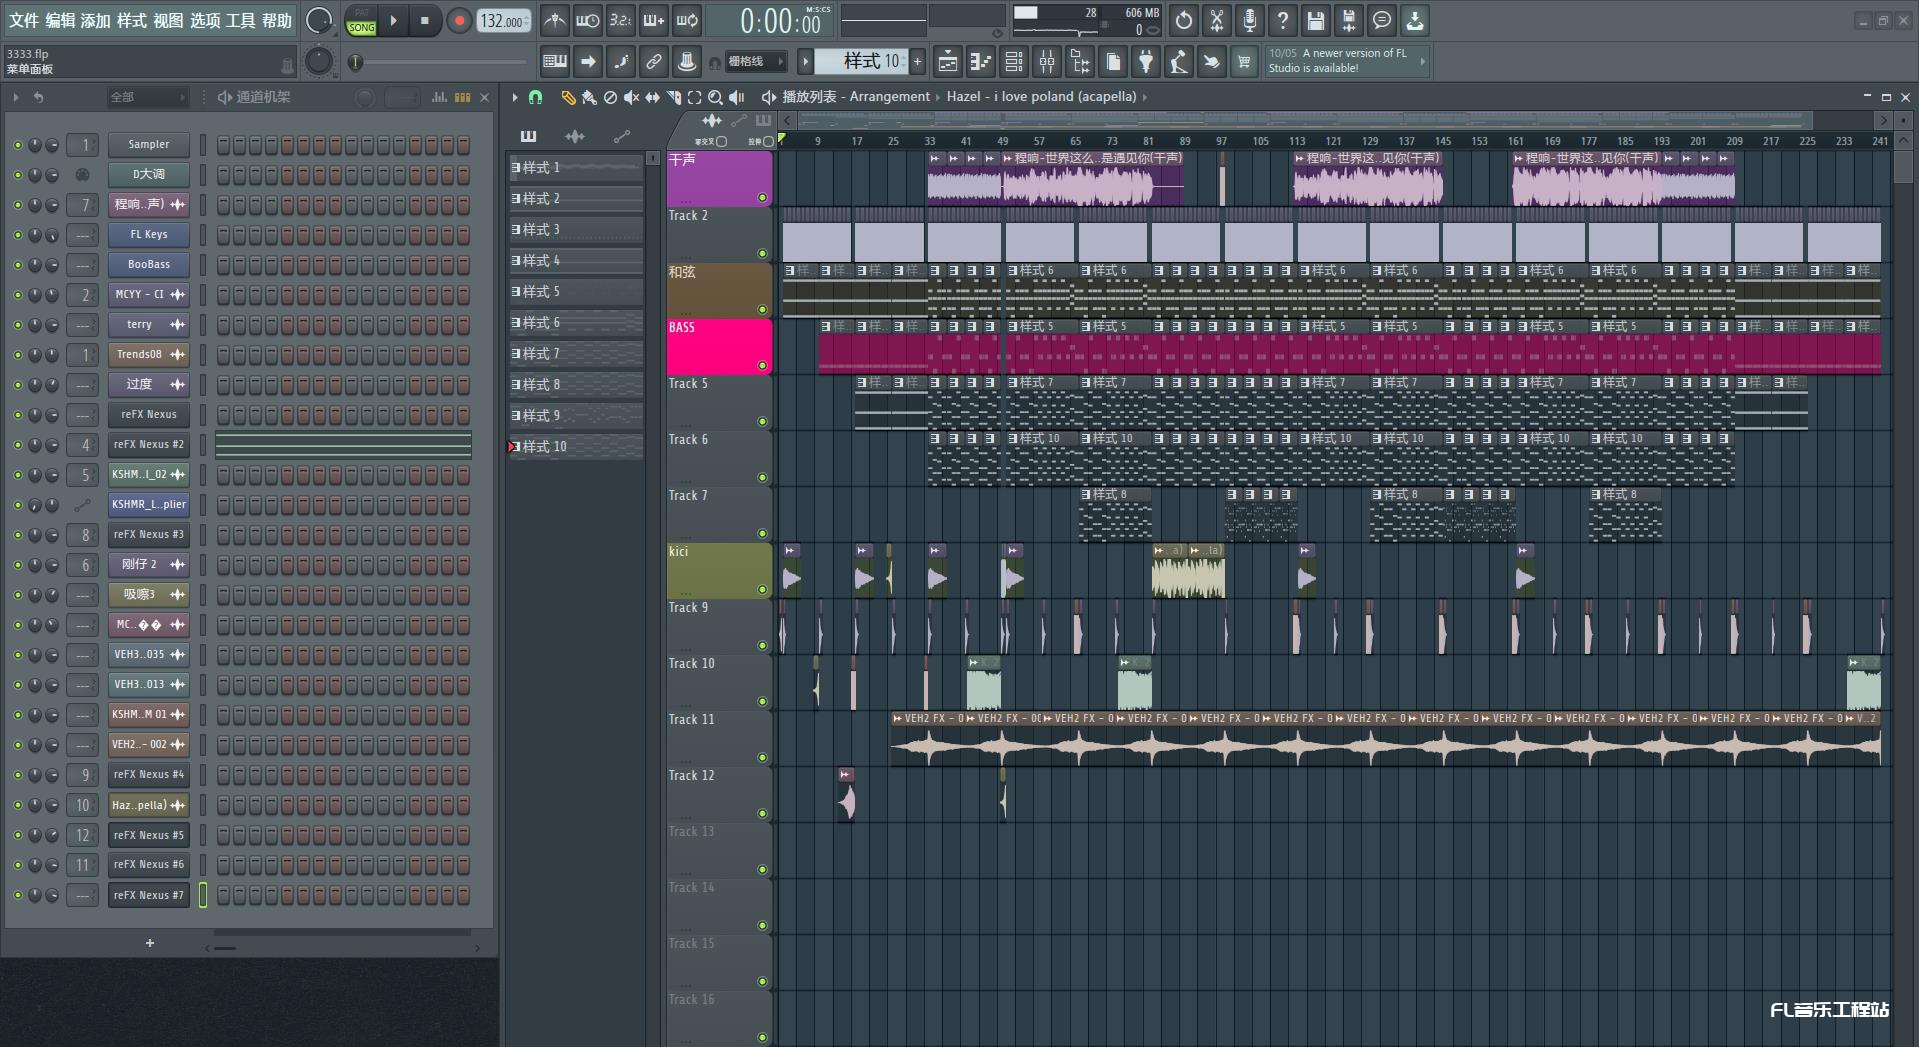This screenshot has width=1919, height=1047.
Task: Select the zoom magnifier tool in playlist
Action: [x=715, y=97]
